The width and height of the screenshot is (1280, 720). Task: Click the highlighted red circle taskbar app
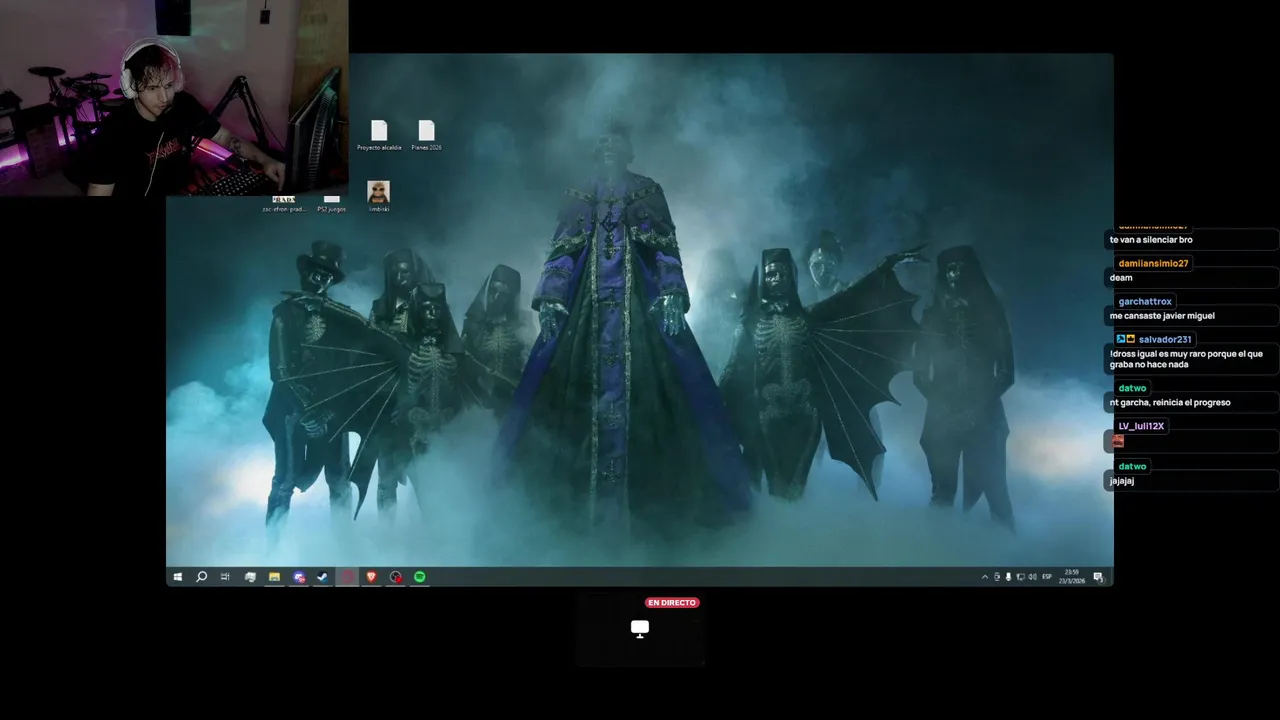pos(347,577)
